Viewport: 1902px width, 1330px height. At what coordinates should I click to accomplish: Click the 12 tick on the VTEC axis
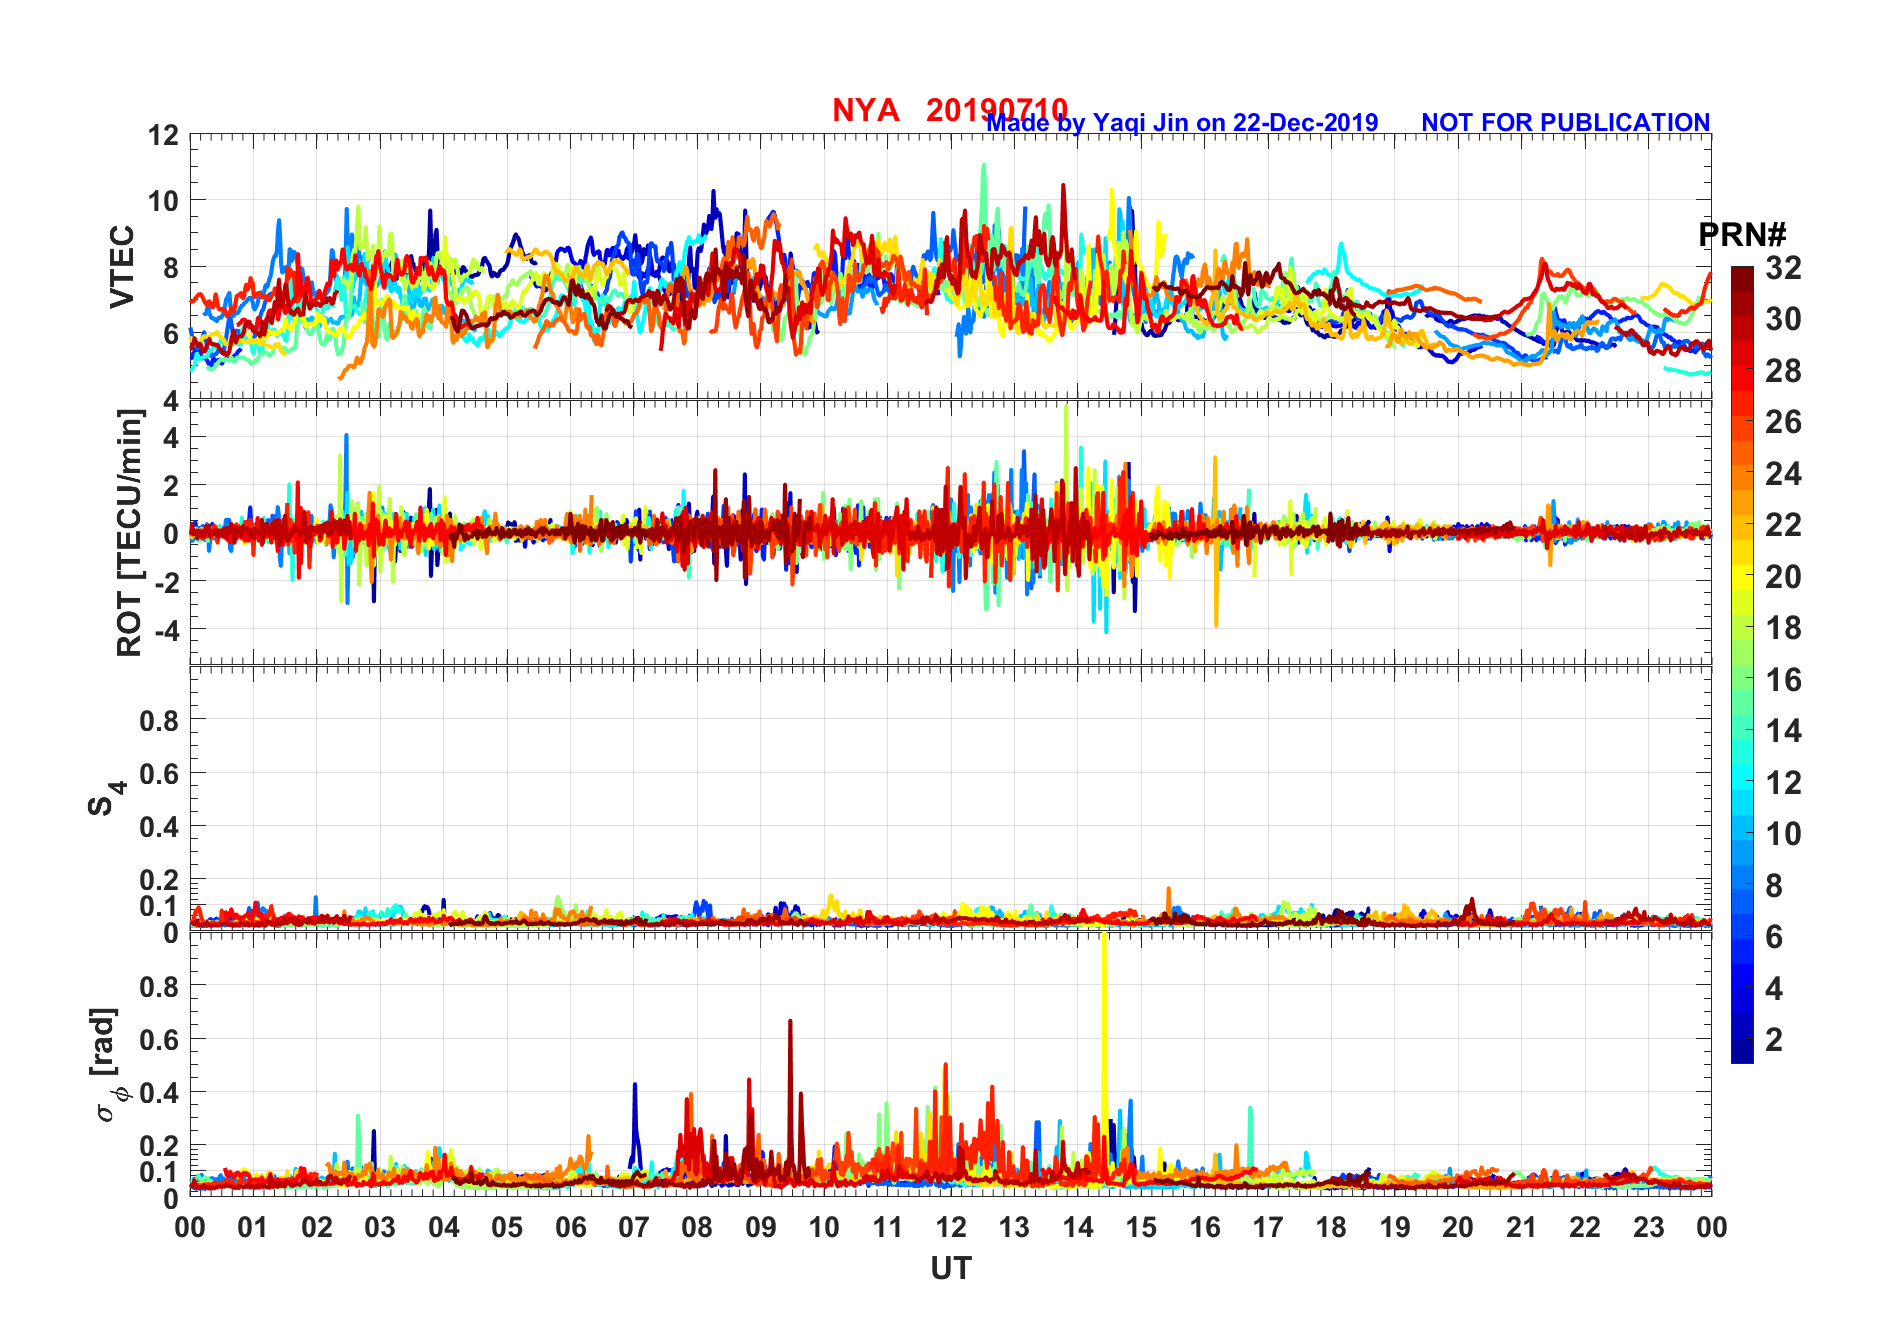click(x=164, y=135)
